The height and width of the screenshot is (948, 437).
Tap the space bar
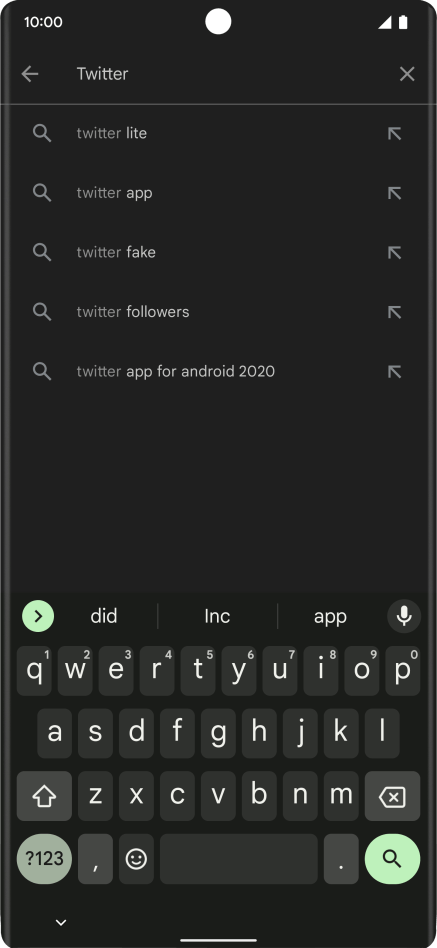238,859
